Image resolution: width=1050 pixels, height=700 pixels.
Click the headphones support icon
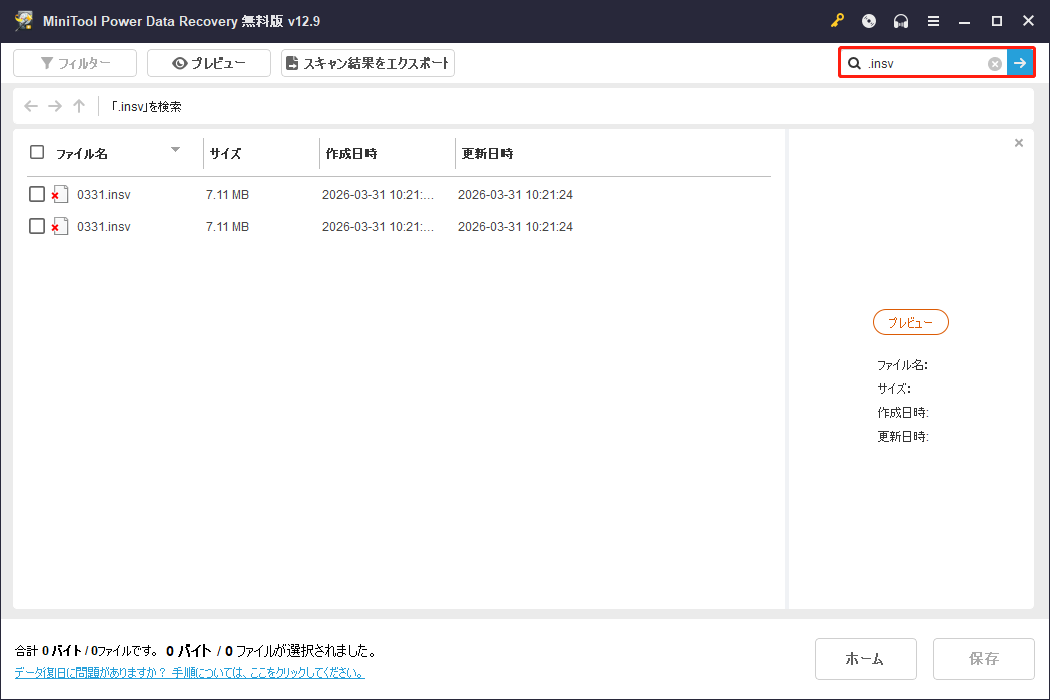click(x=901, y=21)
